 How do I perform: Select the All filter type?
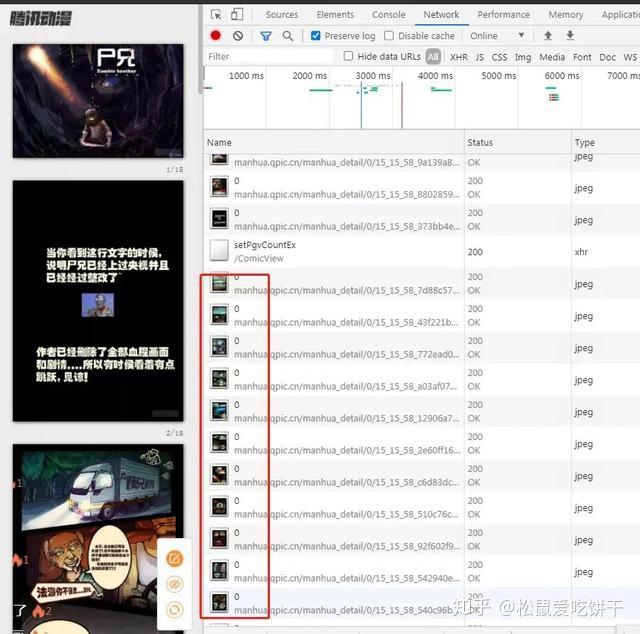(433, 57)
